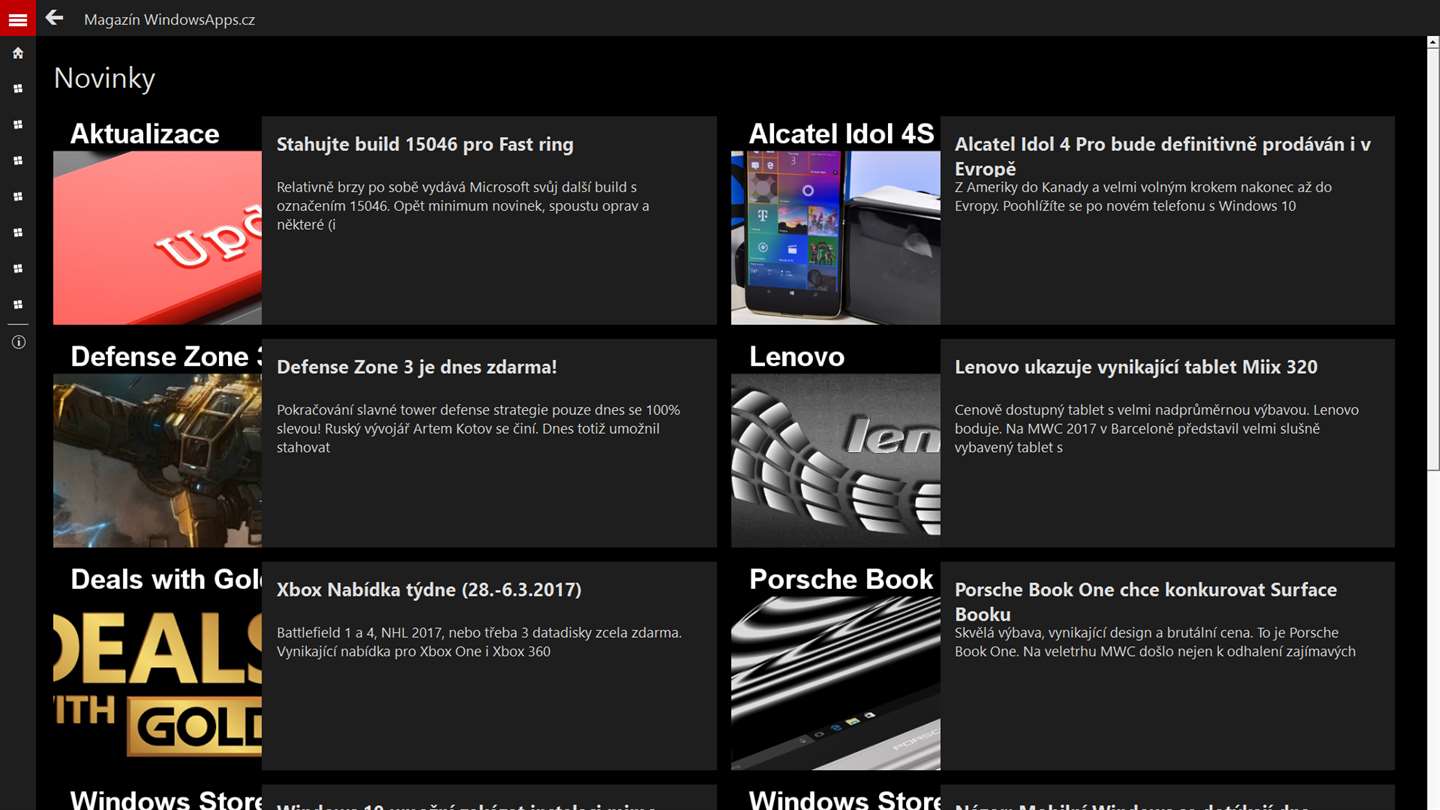
Task: Click description 'Skvělá výbava, vynikající design a brutální cena'
Action: tap(1155, 642)
